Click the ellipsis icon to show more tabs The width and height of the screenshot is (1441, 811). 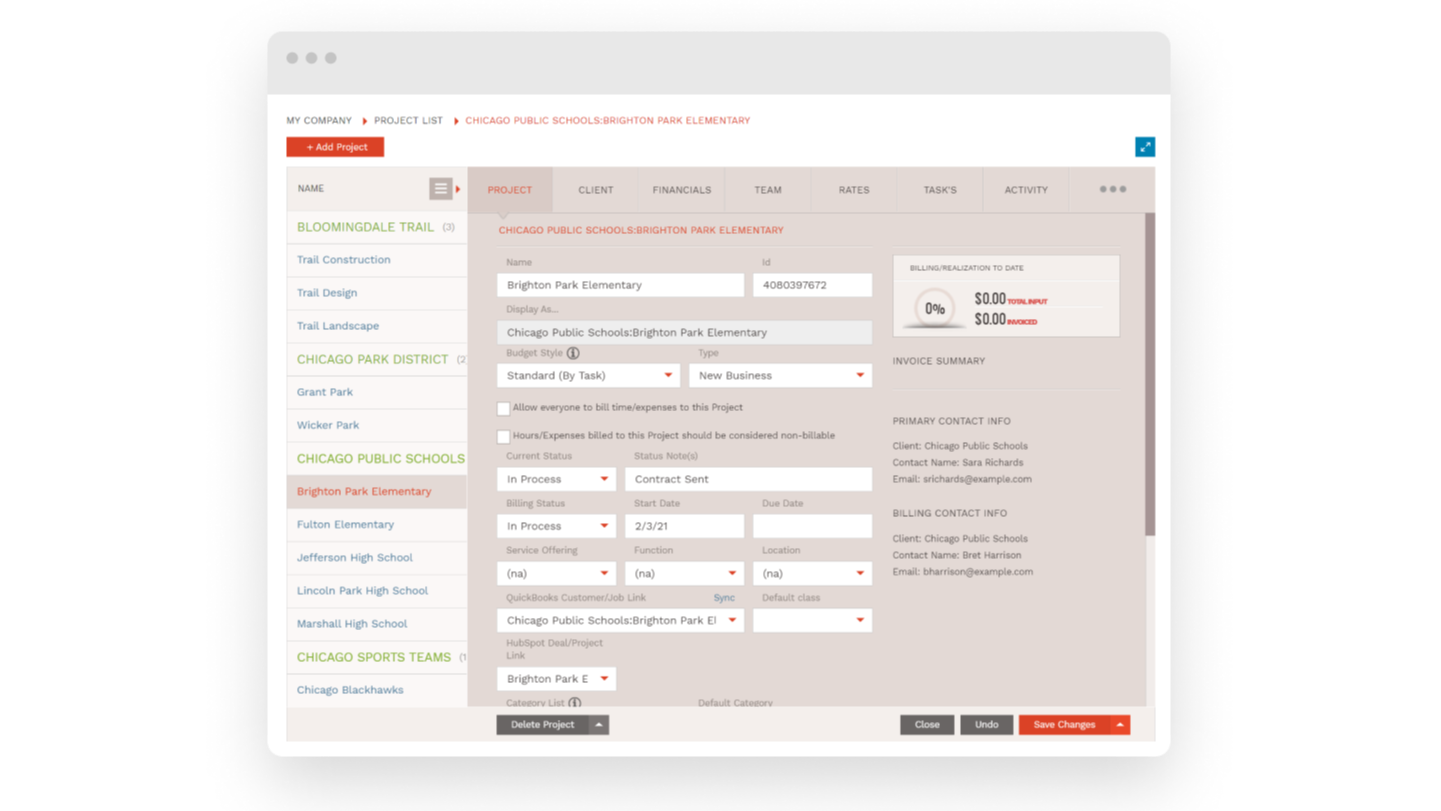tap(1111, 188)
